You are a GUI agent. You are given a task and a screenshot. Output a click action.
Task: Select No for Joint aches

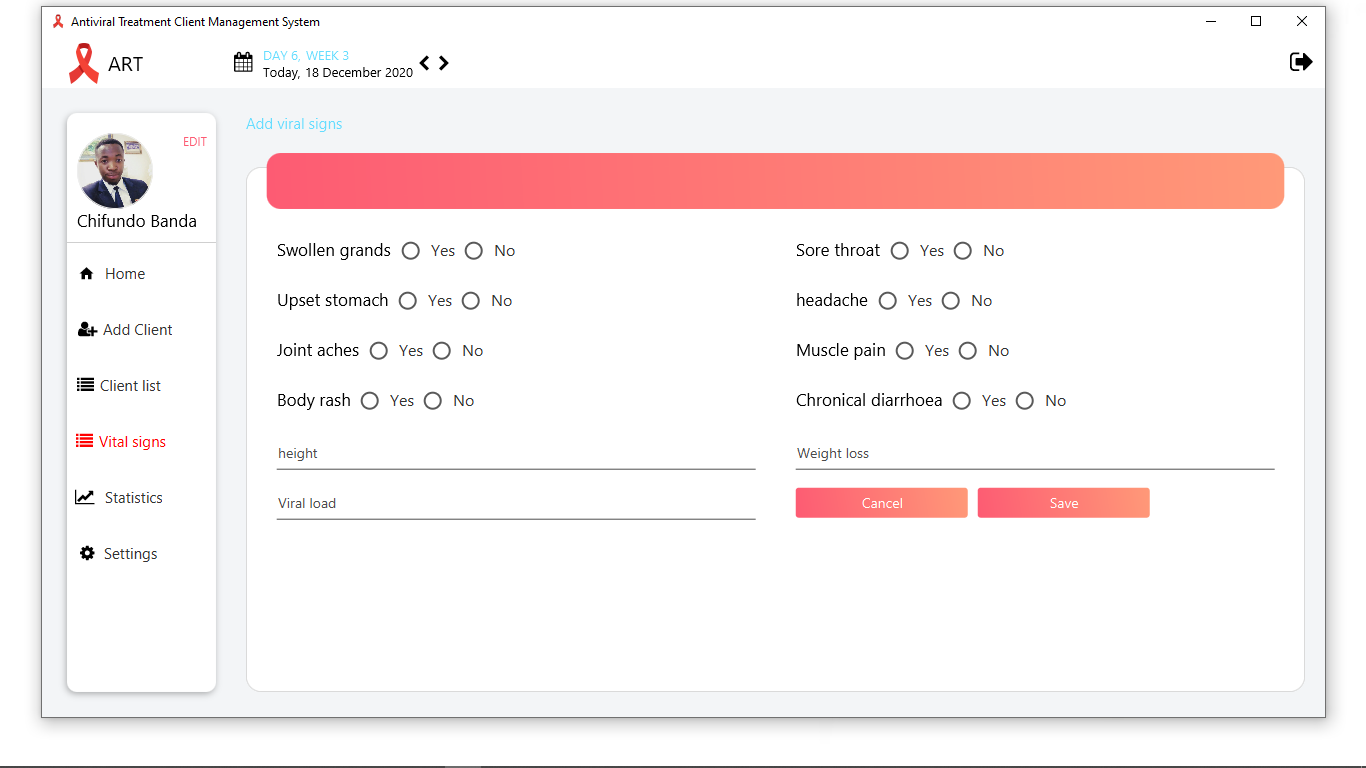pos(442,350)
